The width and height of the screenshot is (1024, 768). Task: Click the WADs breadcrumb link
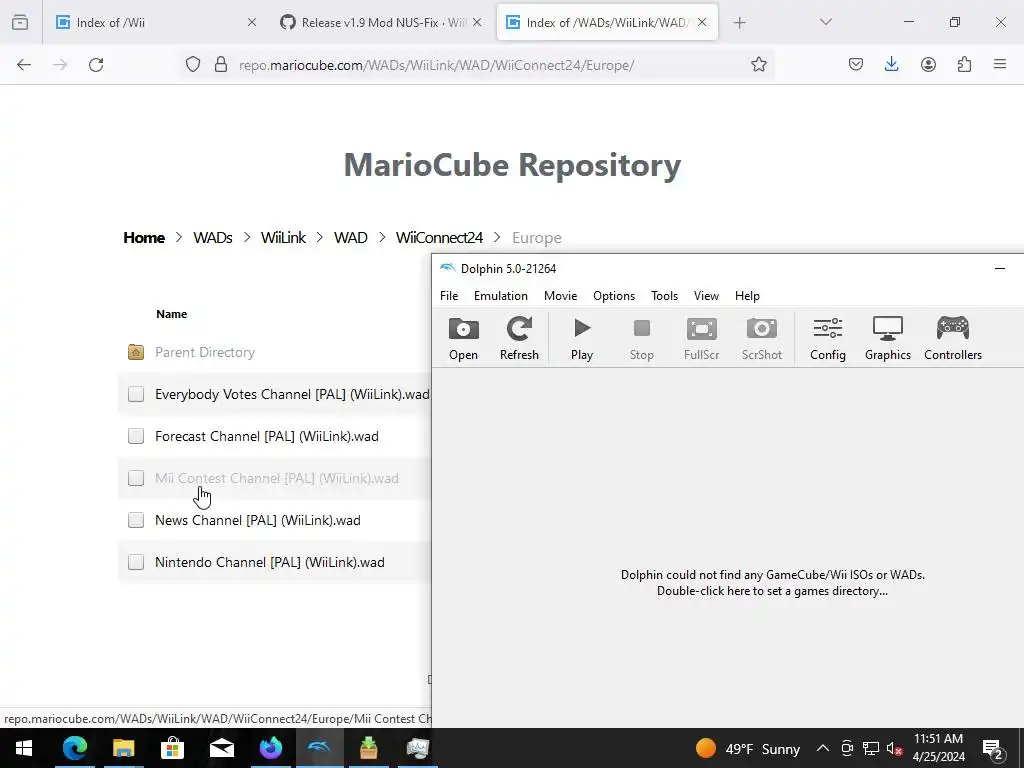[x=213, y=238]
